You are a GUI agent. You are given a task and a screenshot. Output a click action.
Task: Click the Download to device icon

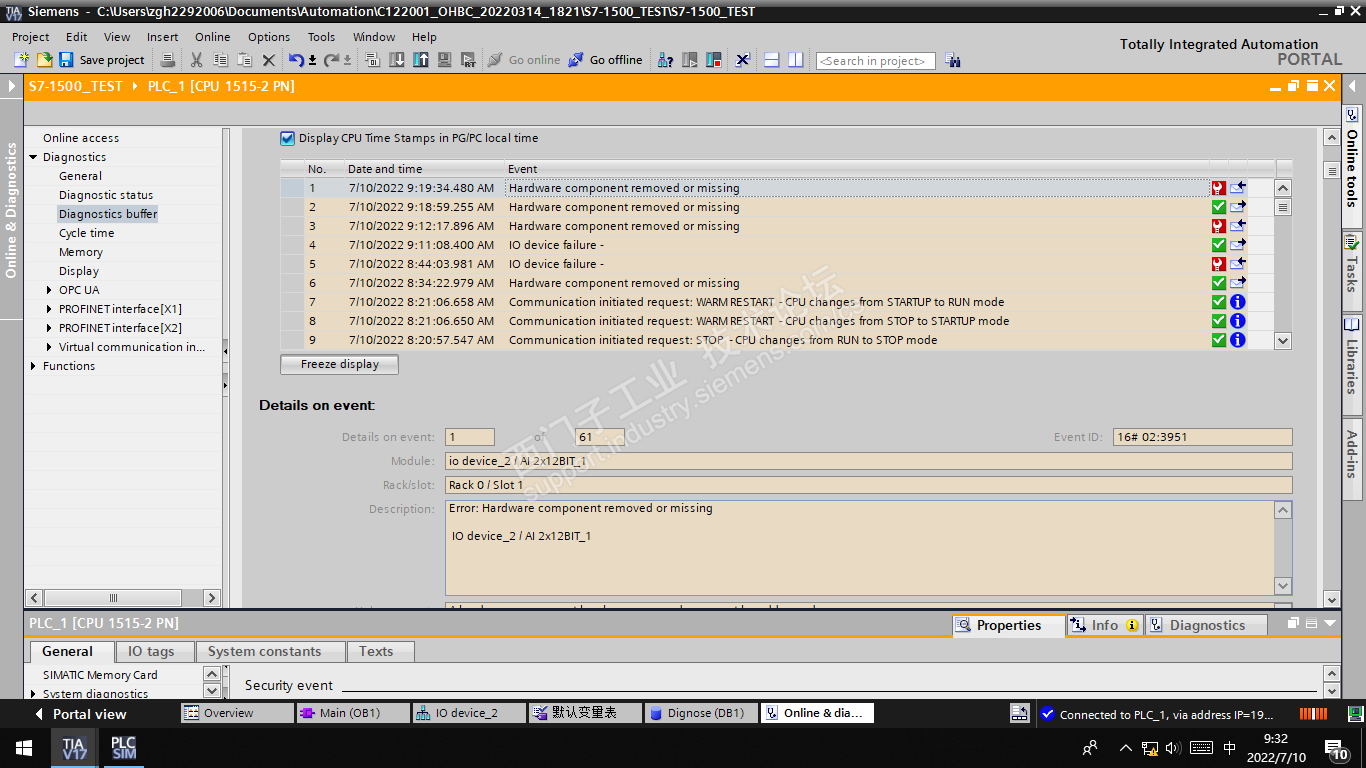pyautogui.click(x=397, y=60)
